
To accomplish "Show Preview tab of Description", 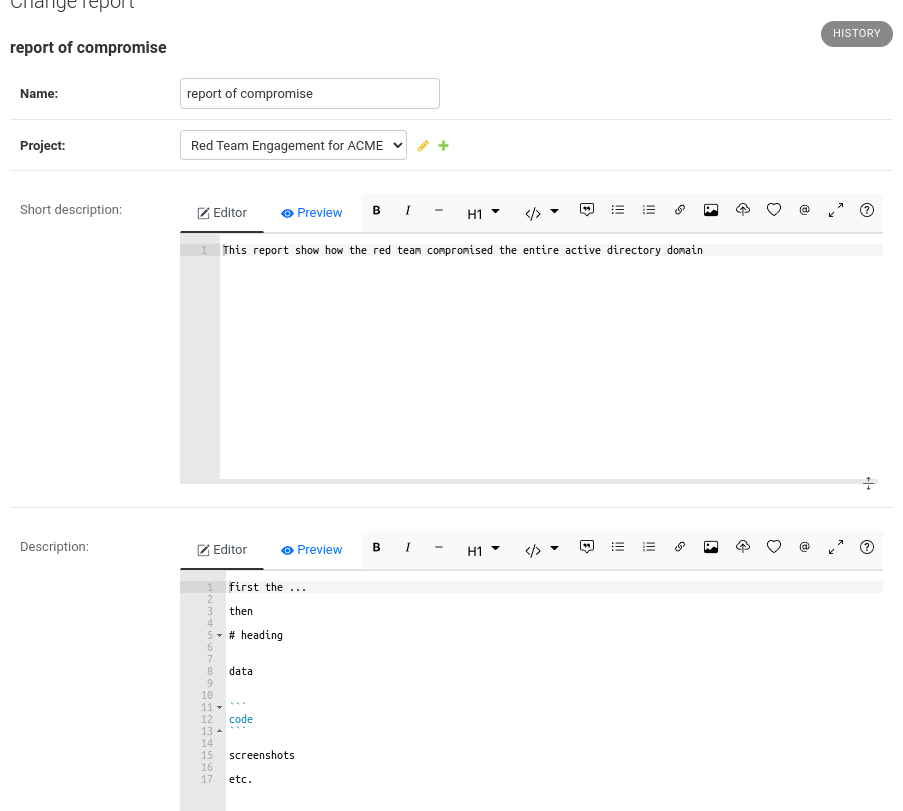I will (312, 550).
